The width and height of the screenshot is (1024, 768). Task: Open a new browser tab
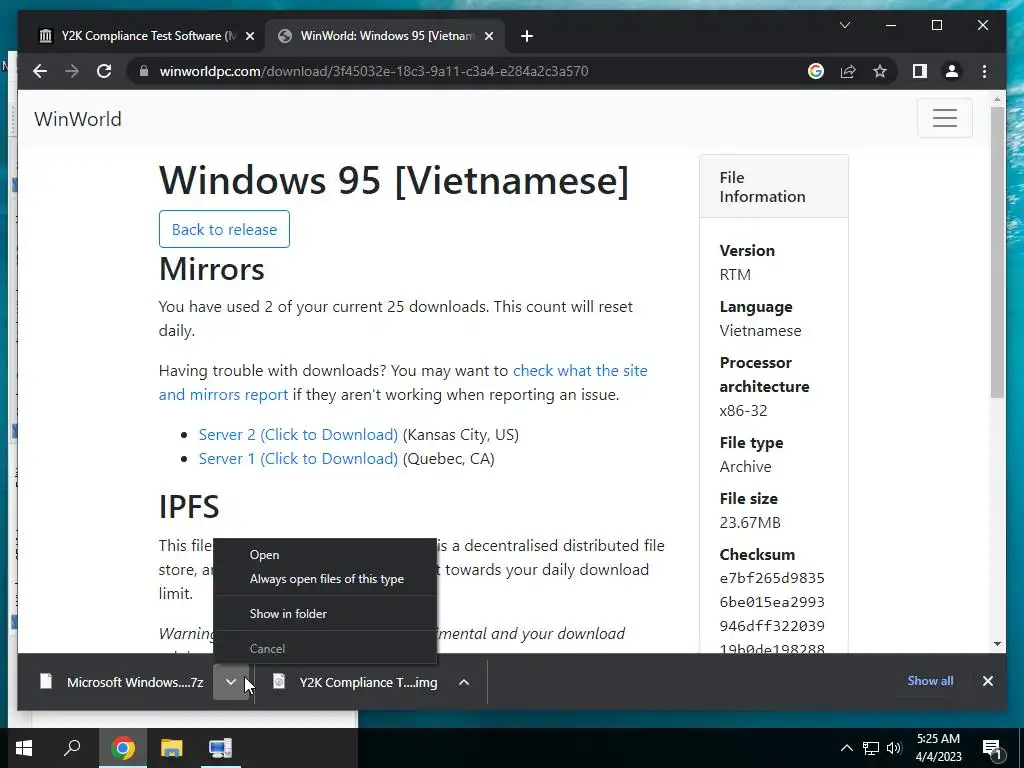[527, 36]
